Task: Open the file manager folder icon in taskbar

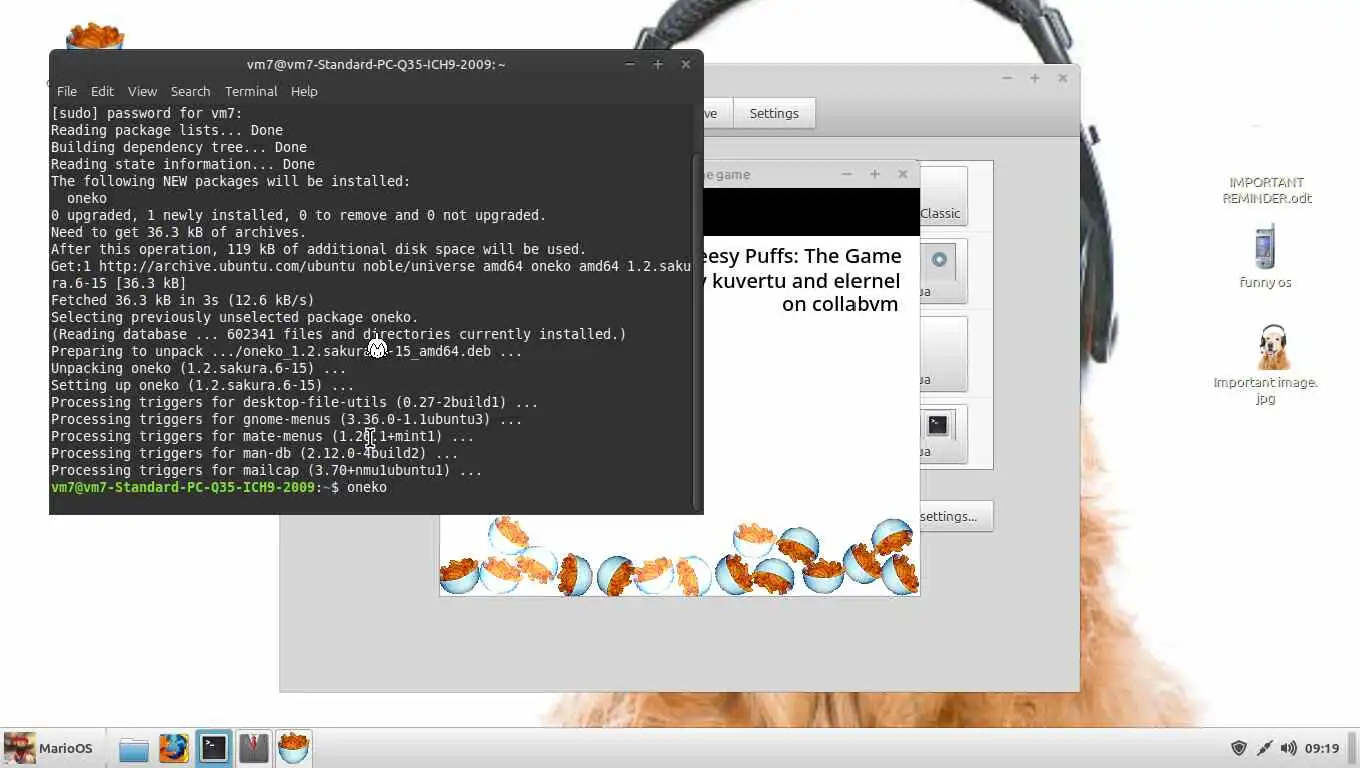Action: tap(133, 748)
